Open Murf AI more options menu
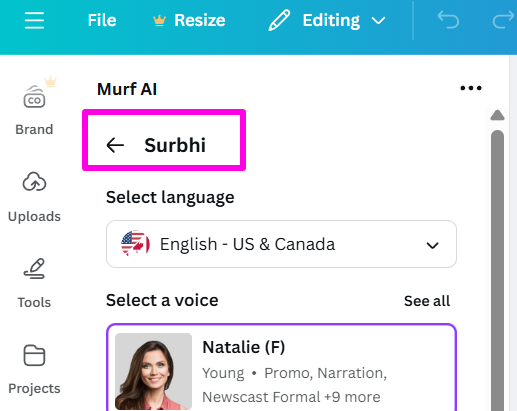The height and width of the screenshot is (411, 517). (x=471, y=88)
